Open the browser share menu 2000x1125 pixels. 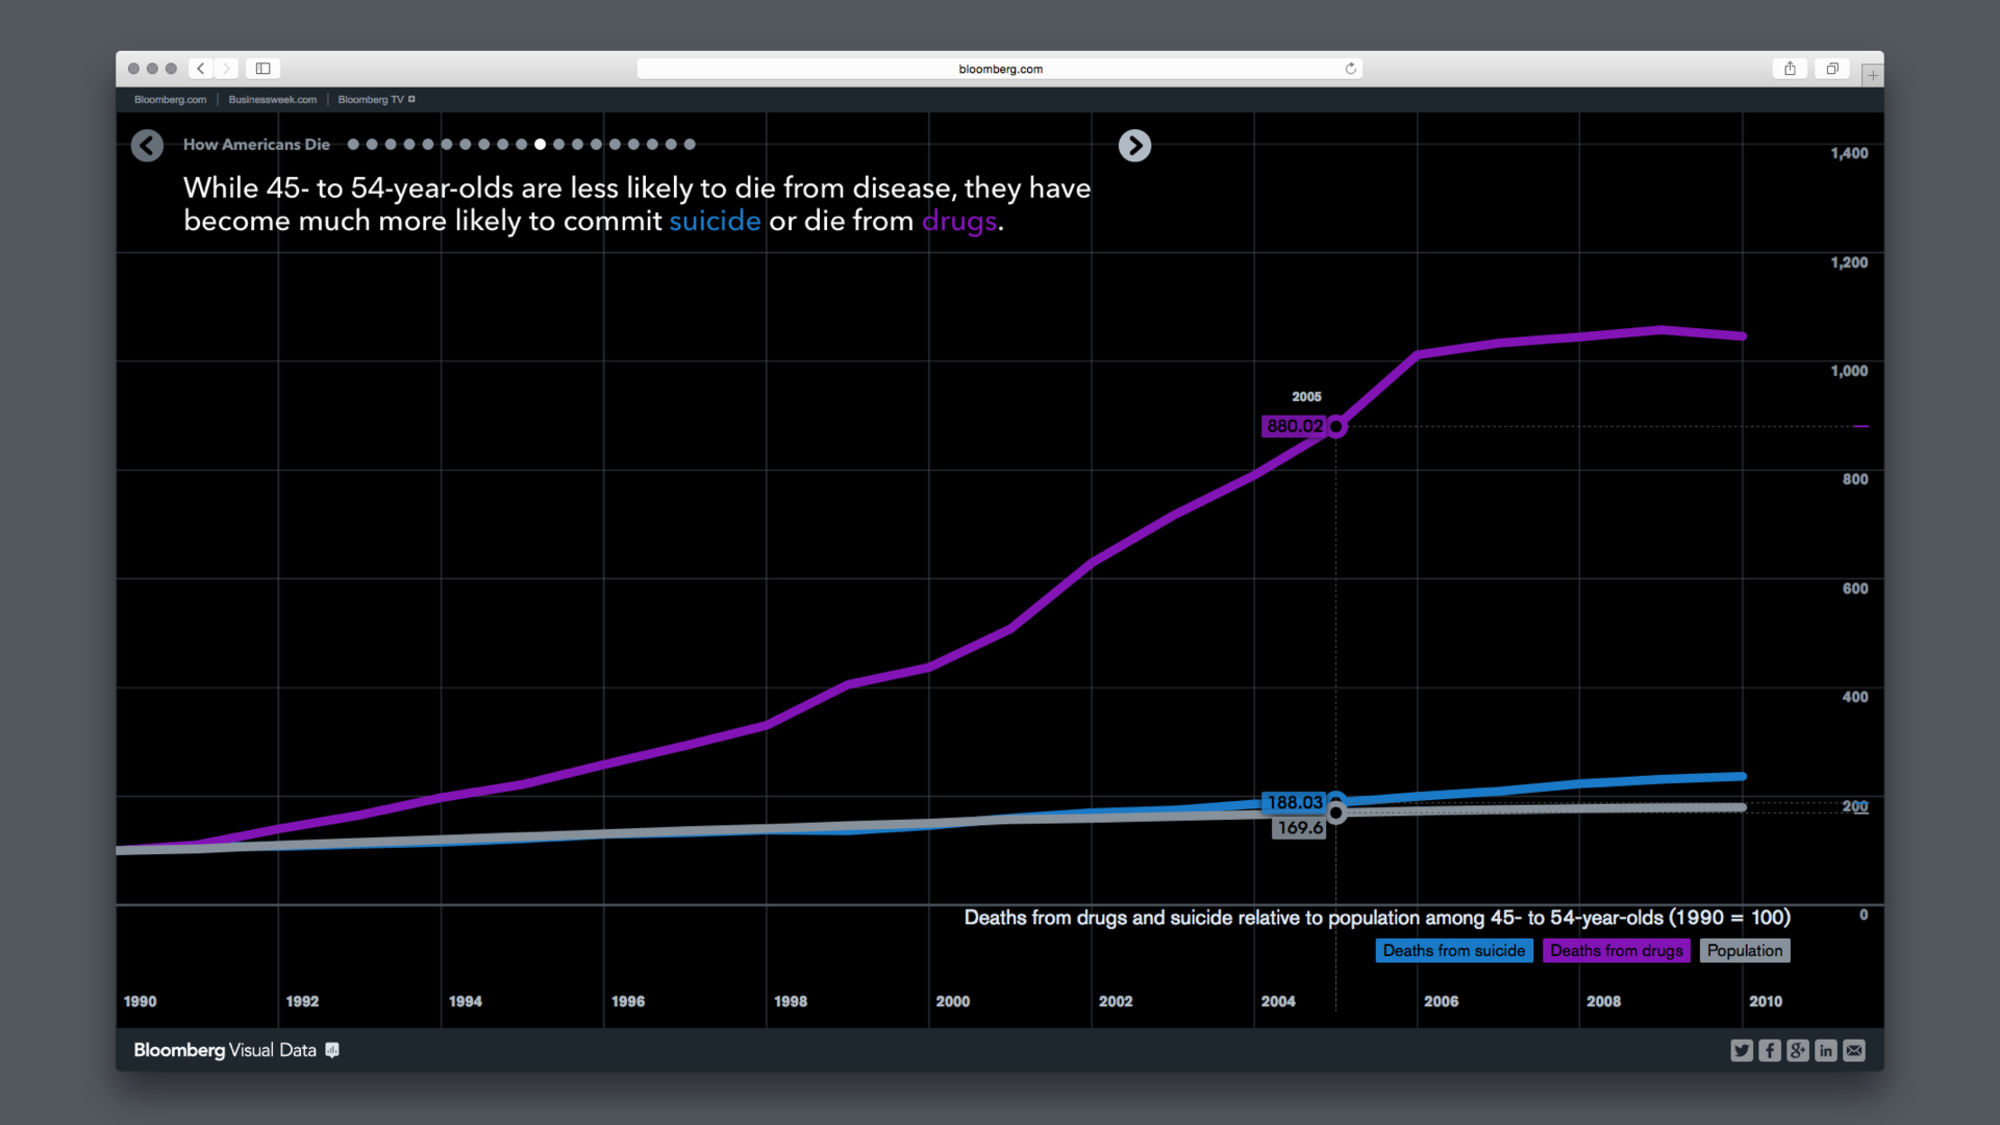[x=1789, y=69]
